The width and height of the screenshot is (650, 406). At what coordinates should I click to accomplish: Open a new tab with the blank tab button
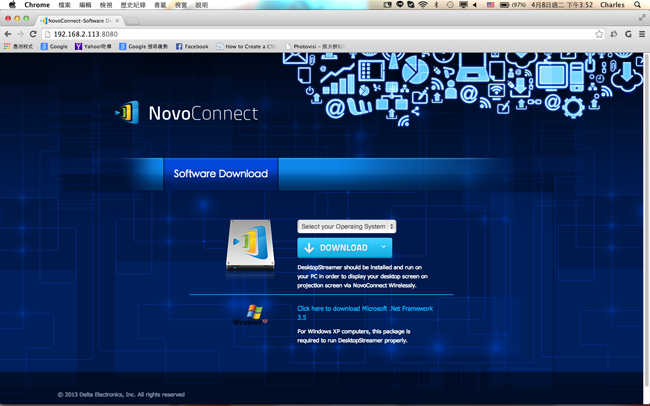click(x=132, y=21)
